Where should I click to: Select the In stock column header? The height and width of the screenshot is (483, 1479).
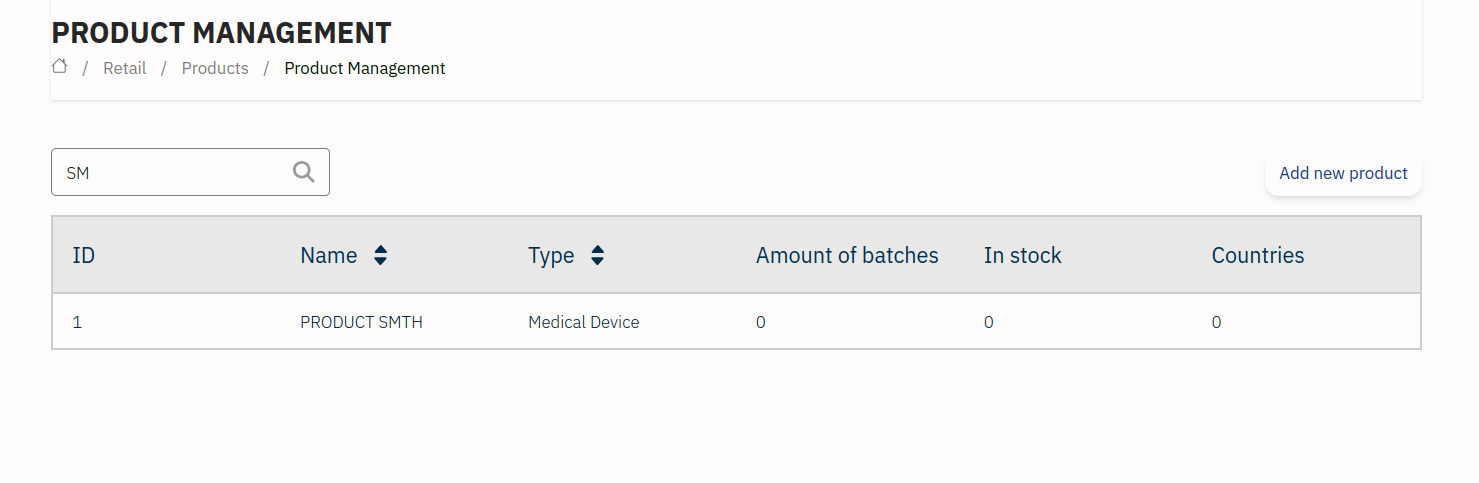click(1022, 256)
